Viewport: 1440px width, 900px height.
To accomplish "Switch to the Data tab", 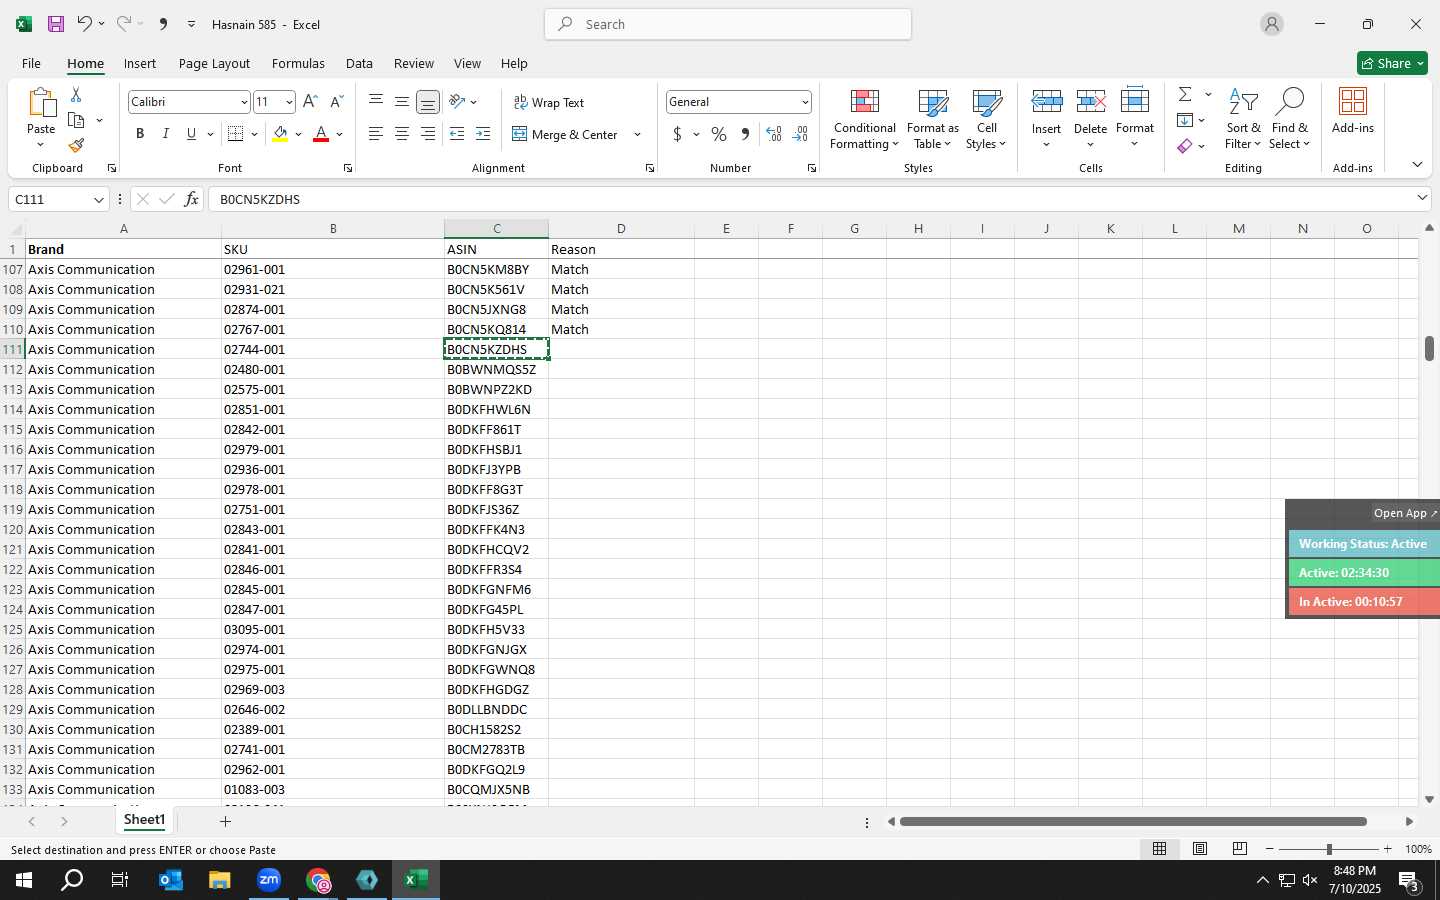I will pyautogui.click(x=359, y=63).
